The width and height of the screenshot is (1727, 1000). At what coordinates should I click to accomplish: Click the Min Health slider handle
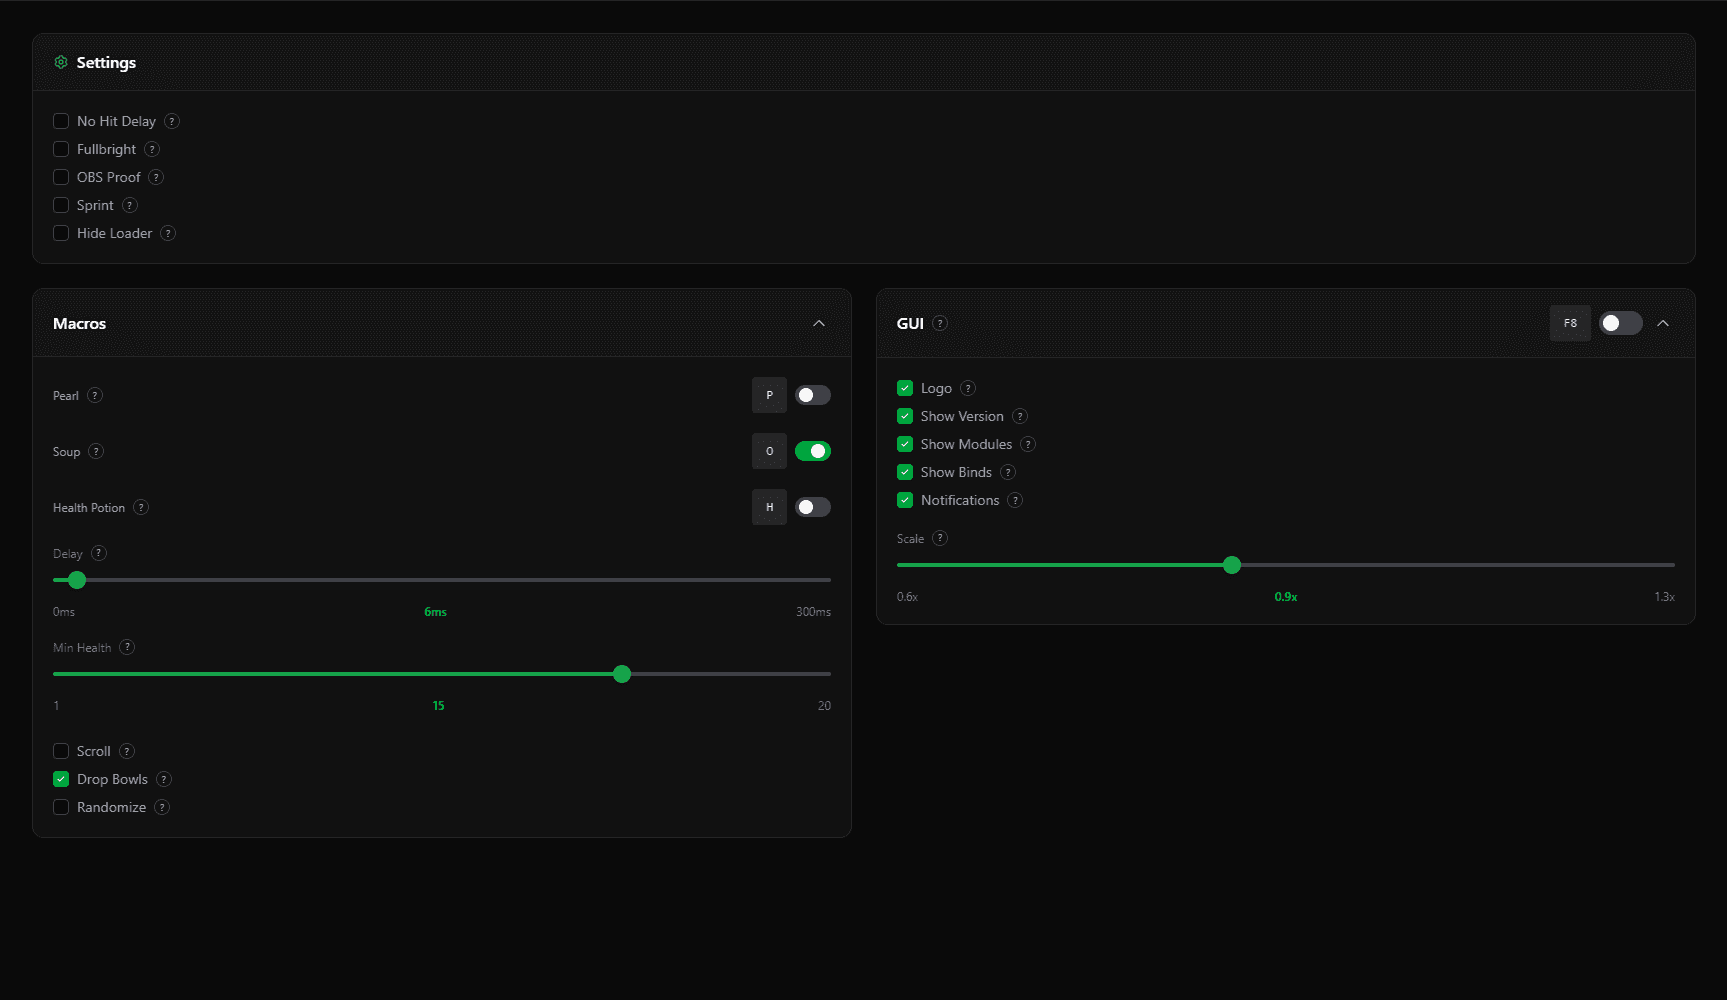point(622,674)
